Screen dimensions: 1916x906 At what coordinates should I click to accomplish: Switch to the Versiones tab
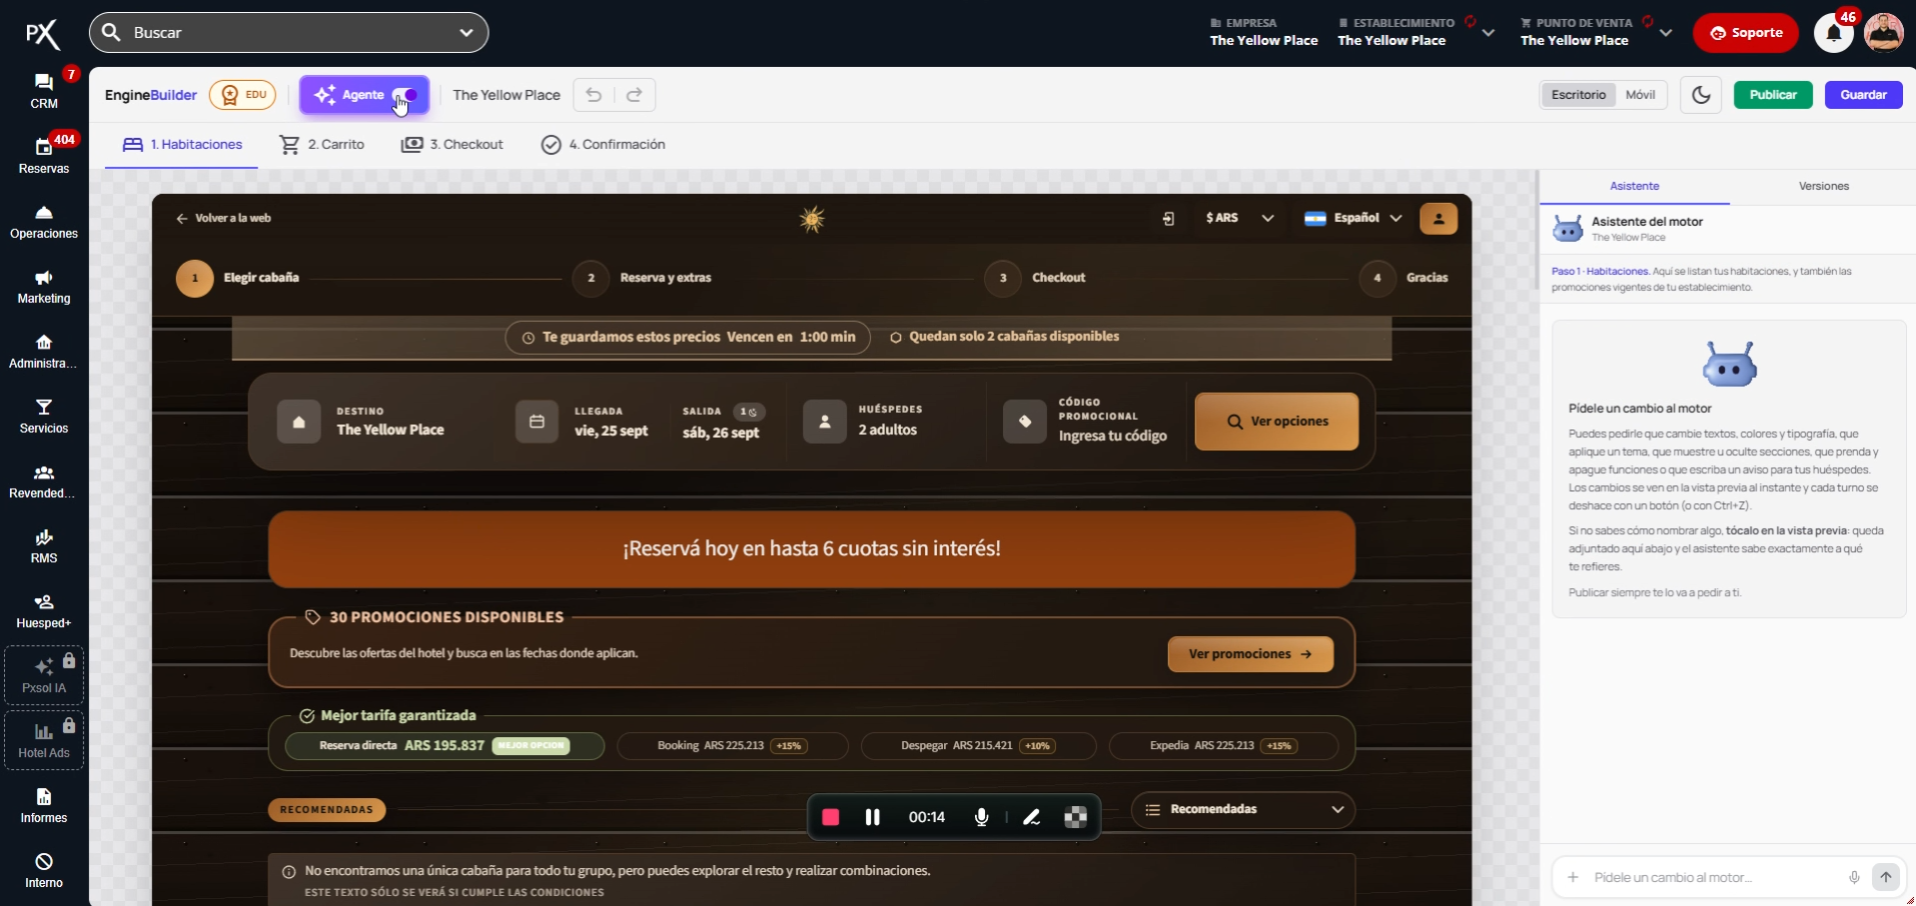point(1823,186)
